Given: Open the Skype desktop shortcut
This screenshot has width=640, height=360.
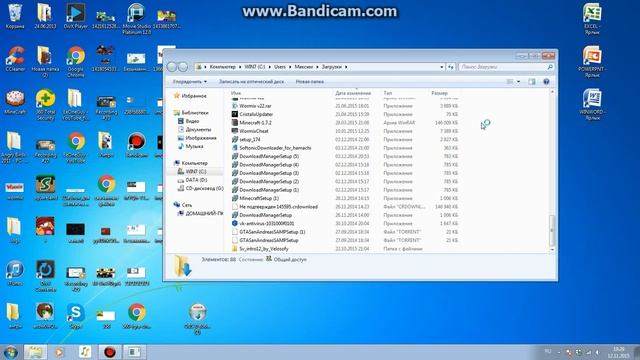Looking at the screenshot, I should (x=76, y=316).
